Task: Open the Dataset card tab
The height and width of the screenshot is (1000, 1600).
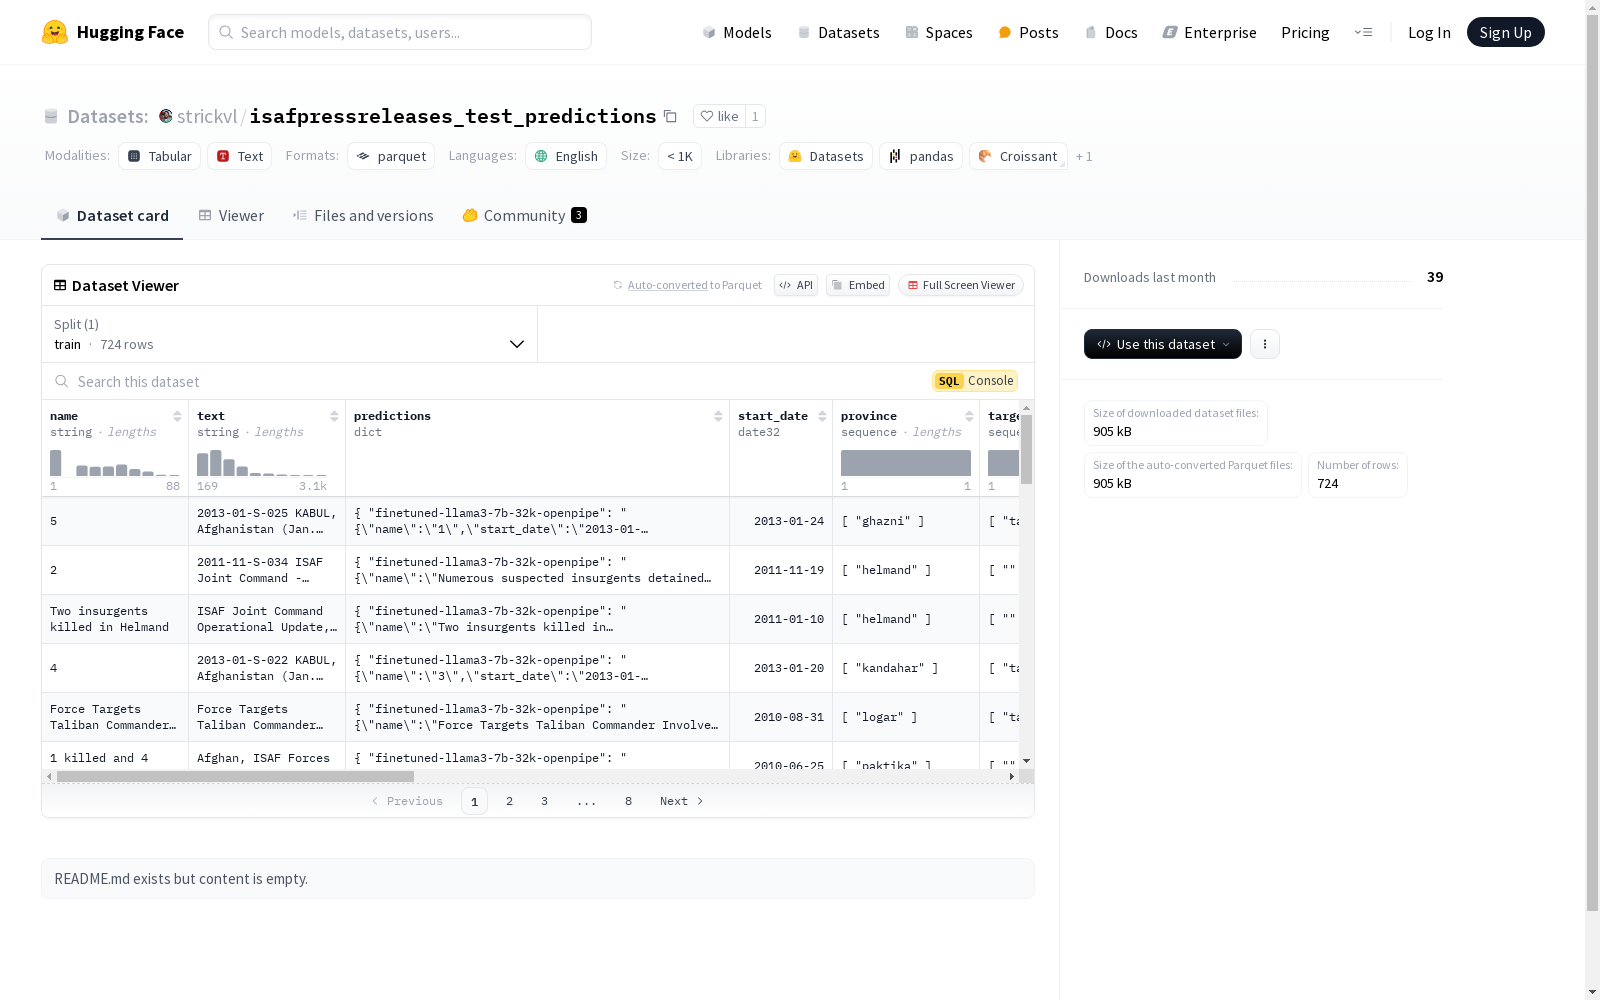Action: pyautogui.click(x=112, y=215)
